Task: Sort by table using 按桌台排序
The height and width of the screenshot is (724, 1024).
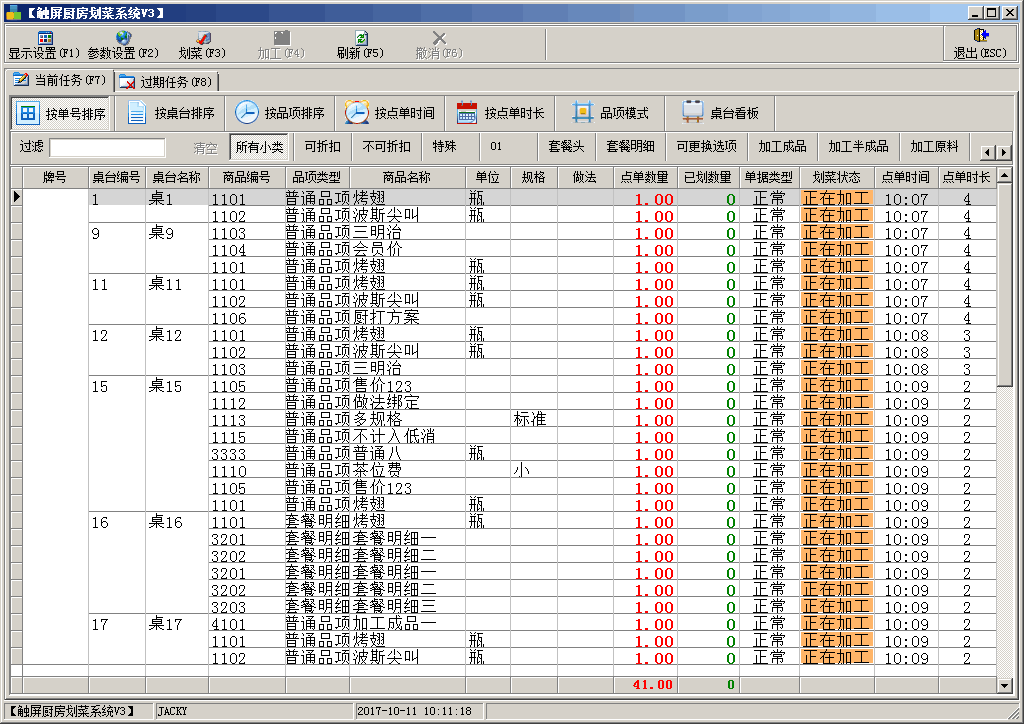Action: (x=171, y=113)
